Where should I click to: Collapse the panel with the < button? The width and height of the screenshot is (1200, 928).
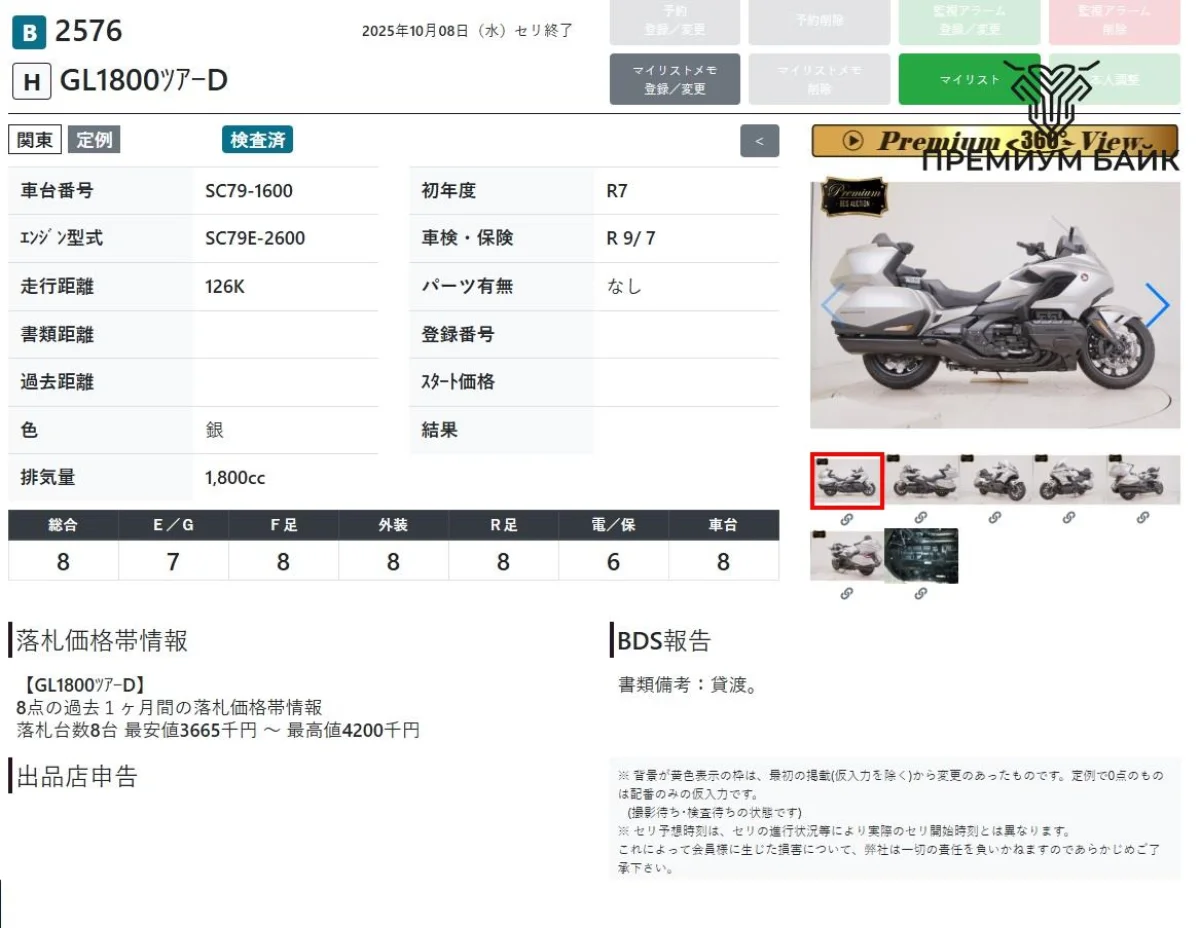[759, 141]
